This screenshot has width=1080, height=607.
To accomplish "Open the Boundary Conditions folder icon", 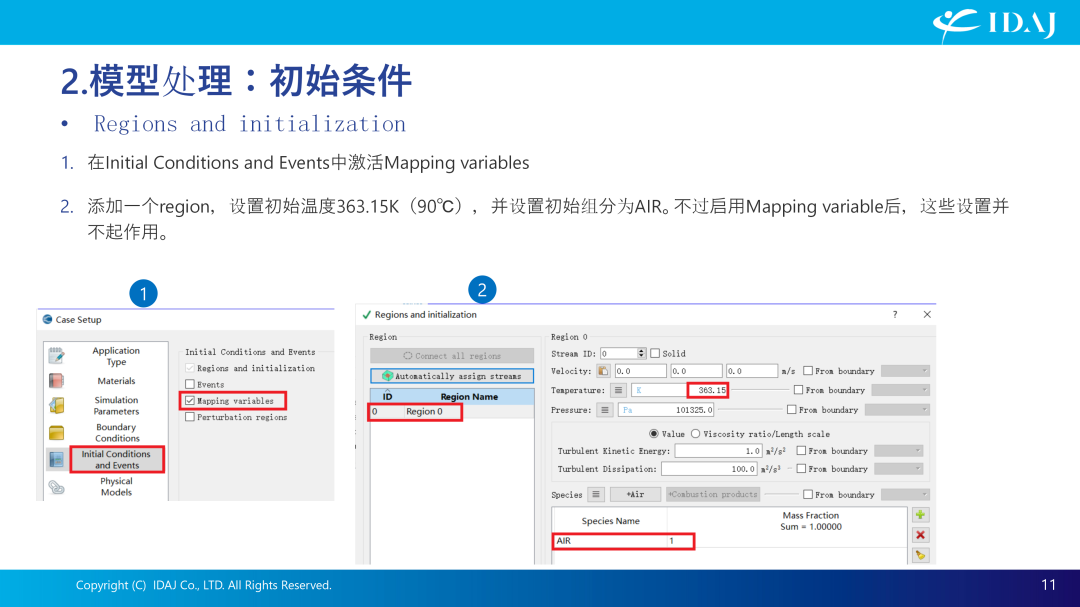I will click(56, 433).
